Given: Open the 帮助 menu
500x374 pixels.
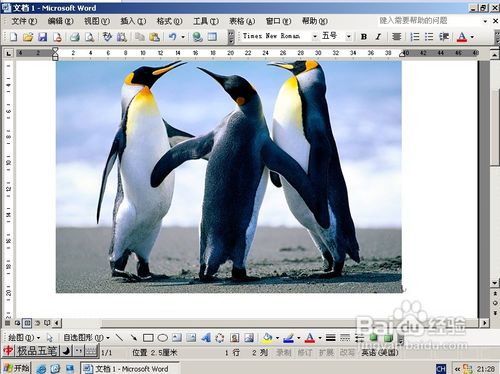Looking at the screenshot, I should (315, 21).
